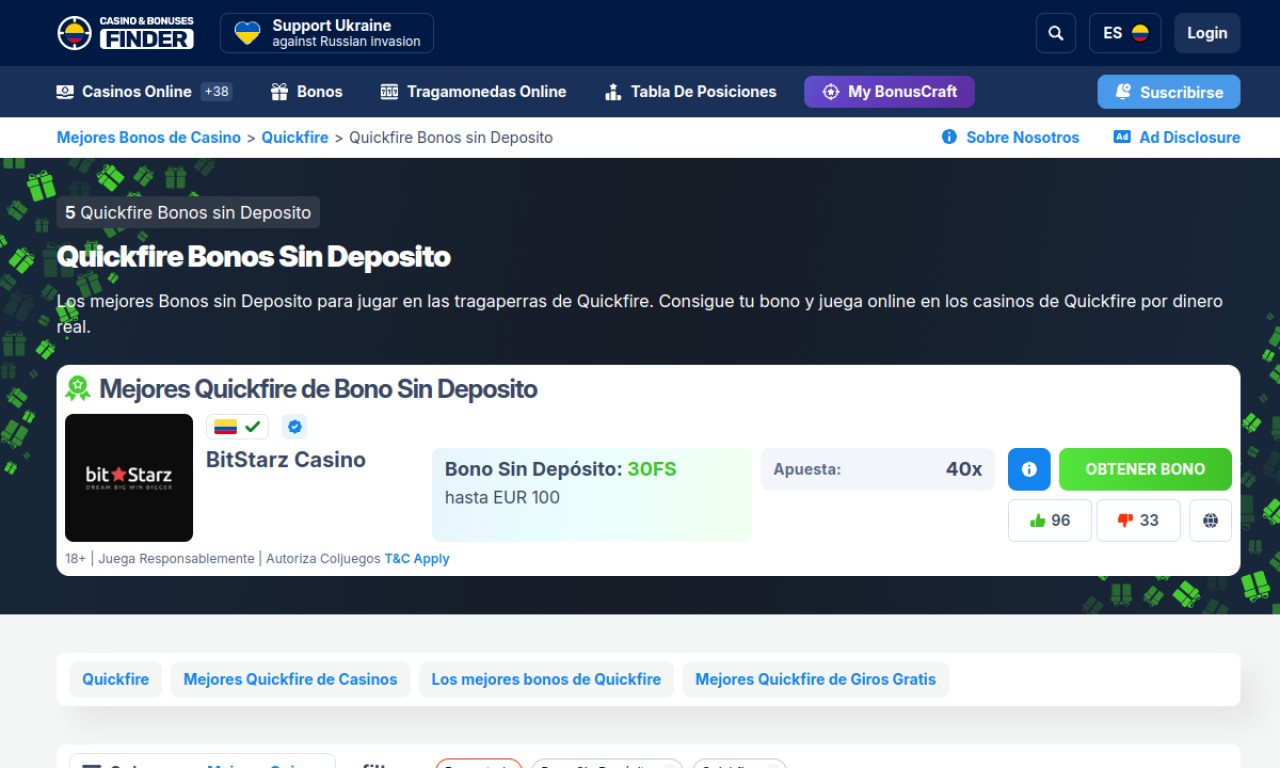This screenshot has height=768, width=1280.
Task: Click the Colombia flag accepted badge
Action: (237, 427)
